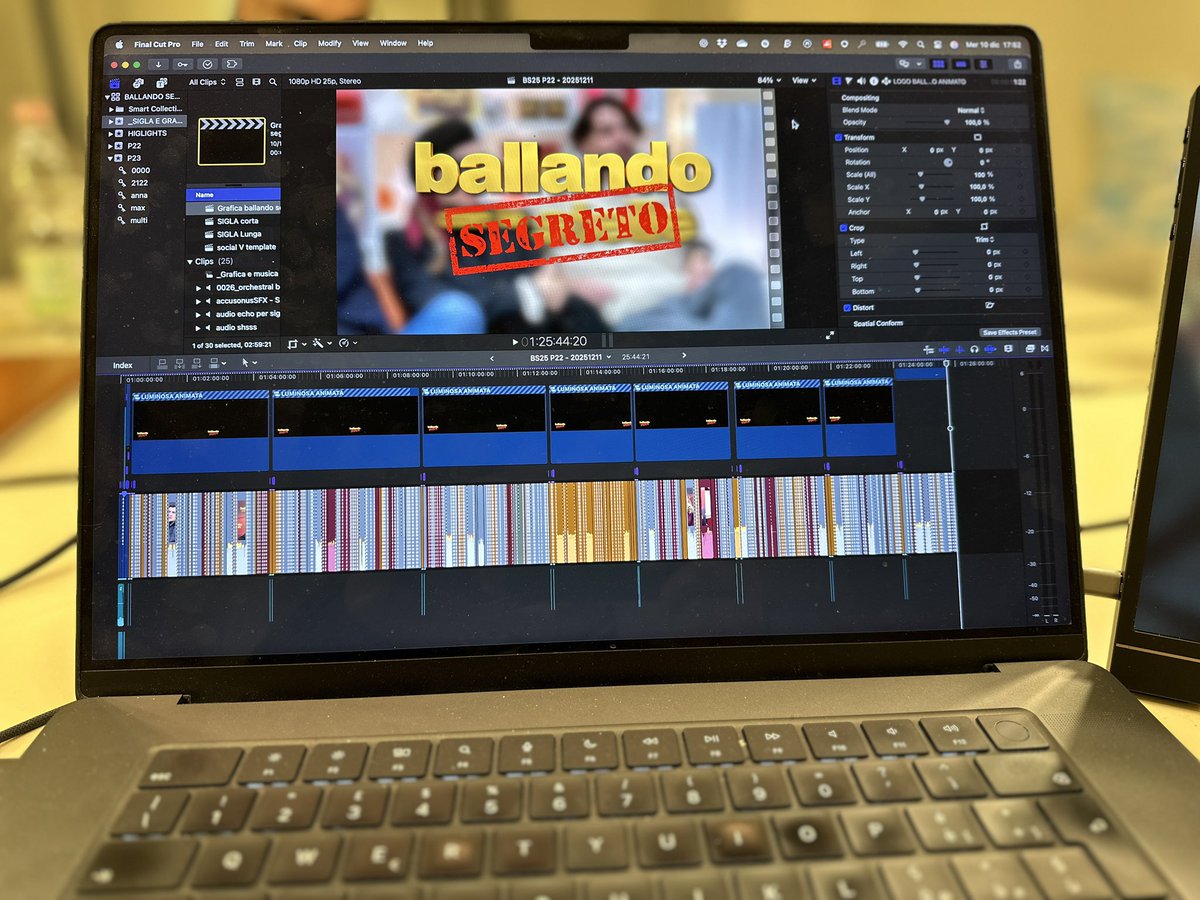Toggle the Distort checkbox
This screenshot has width=1200, height=900.
pyautogui.click(x=848, y=307)
